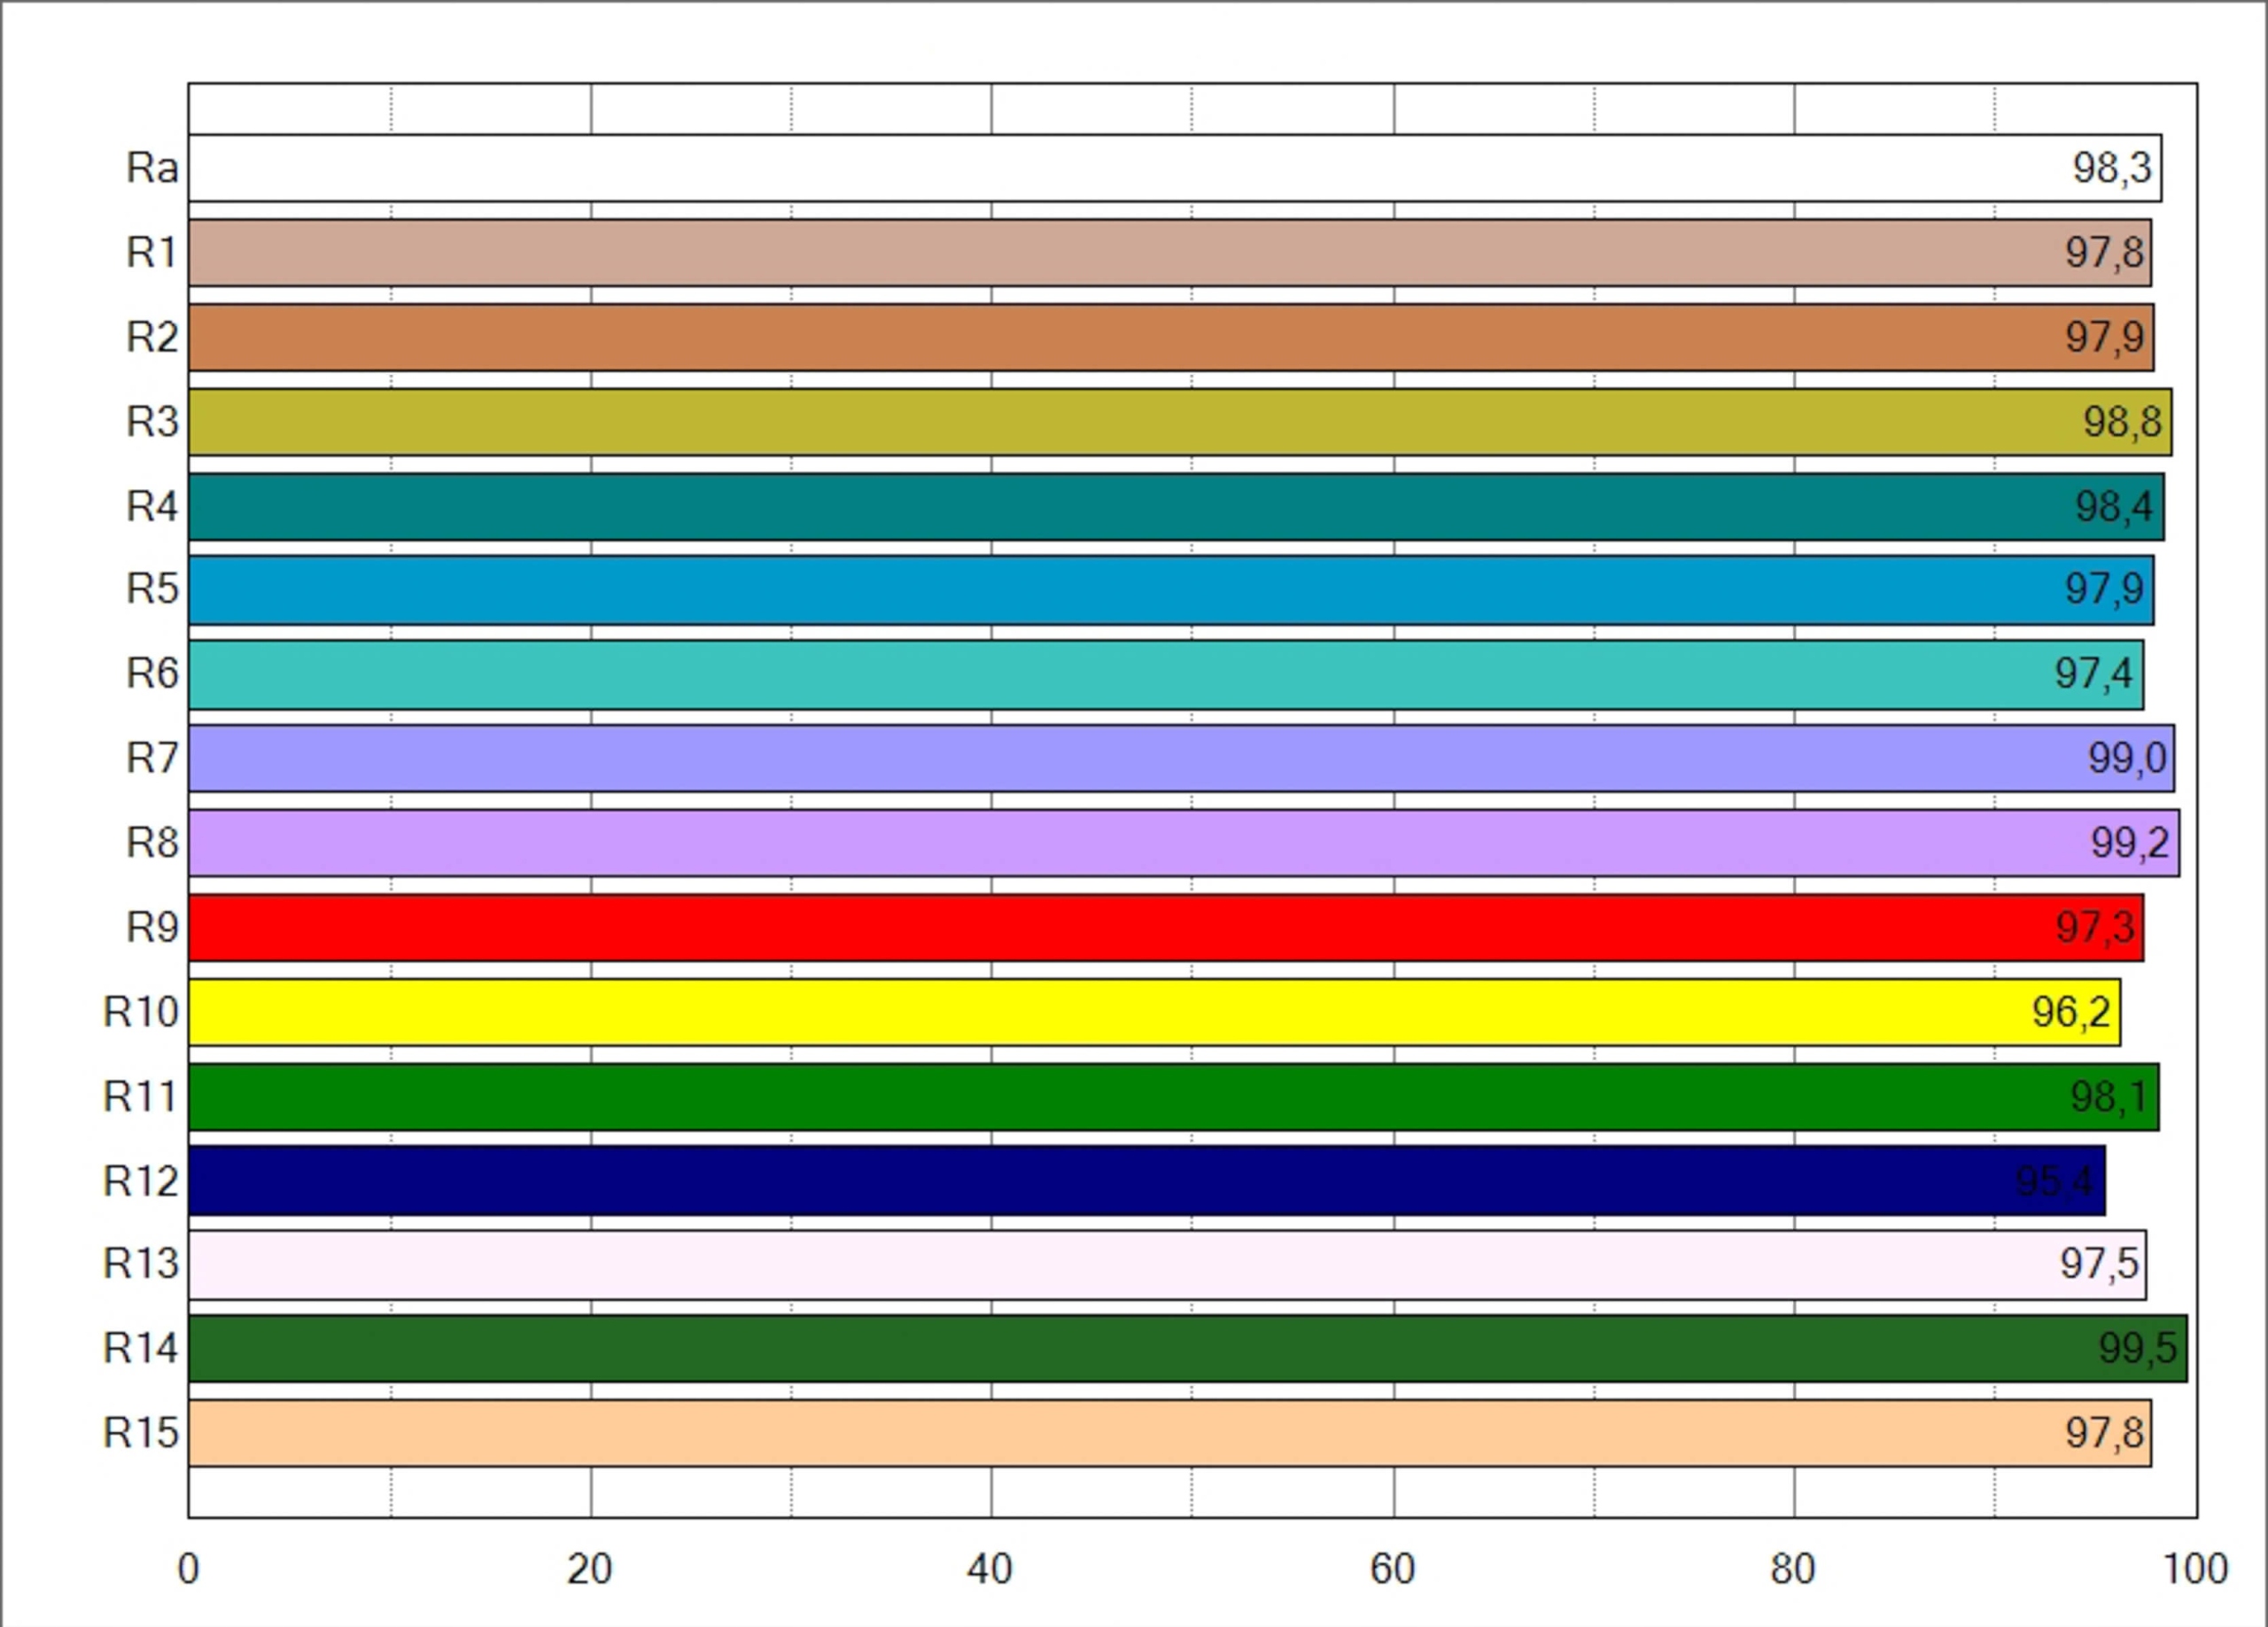This screenshot has height=1627, width=2268.
Task: Click the 96,2 value label
Action: tap(2071, 1012)
